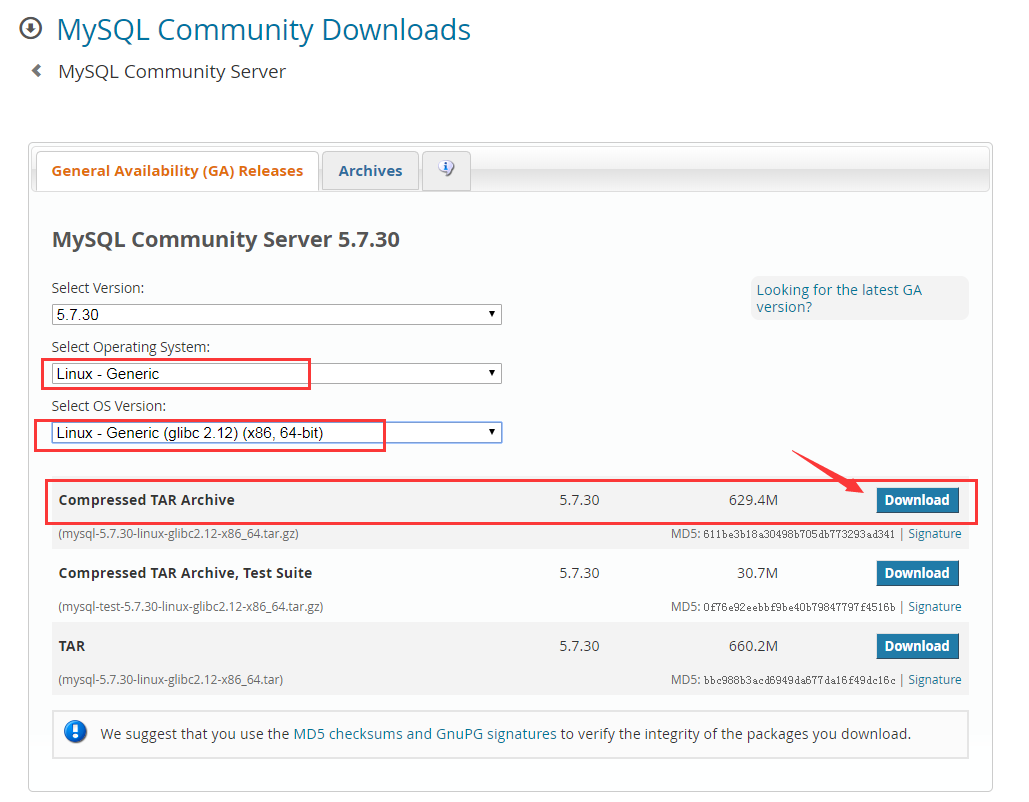Download the TAR 660.2M package
Image resolution: width=1029 pixels, height=802 pixels.
pyautogui.click(x=917, y=646)
